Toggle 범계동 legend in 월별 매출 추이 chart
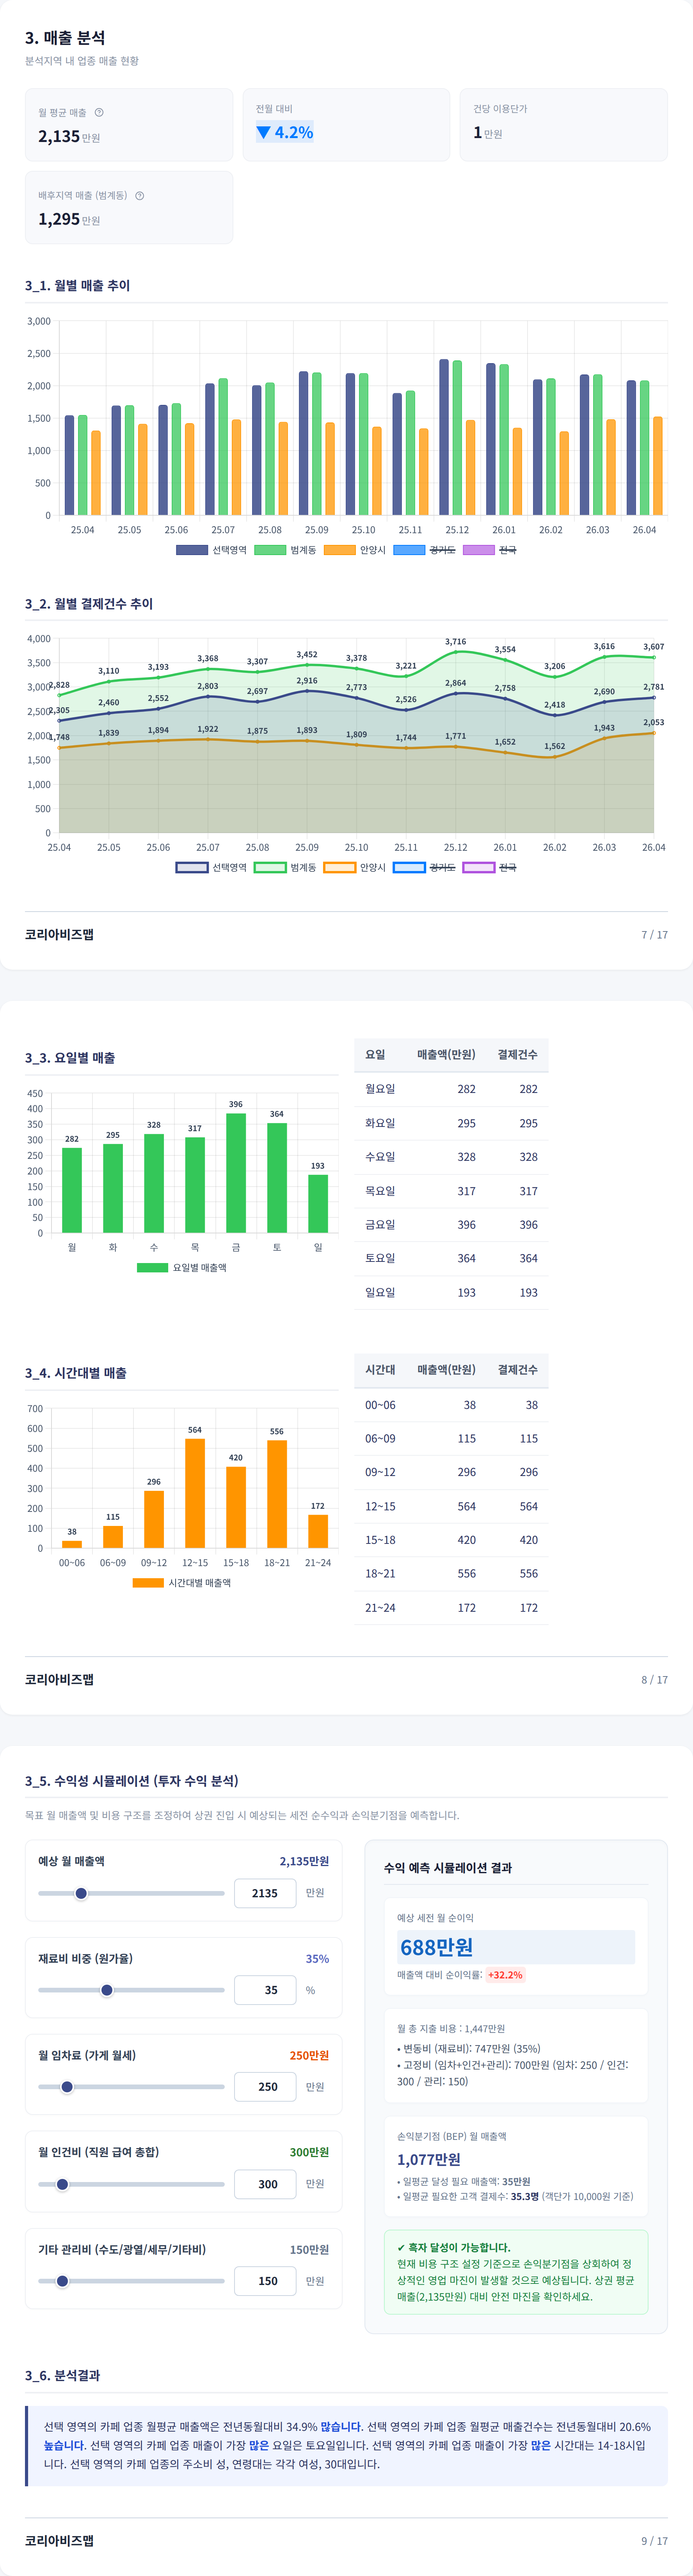This screenshot has width=693, height=2576. click(x=285, y=550)
